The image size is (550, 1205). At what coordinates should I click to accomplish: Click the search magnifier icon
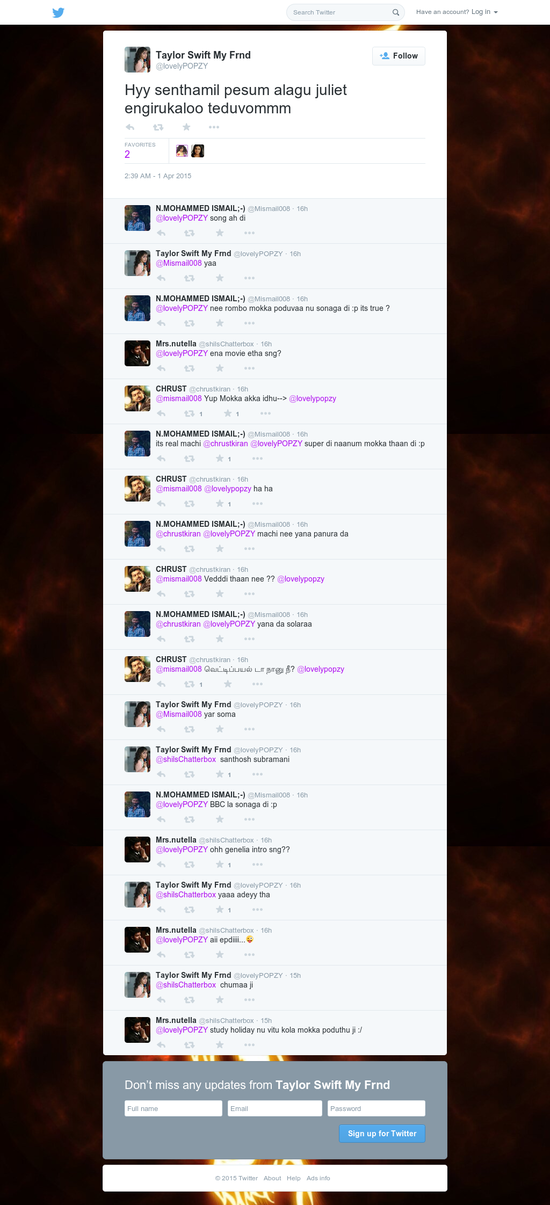click(396, 13)
